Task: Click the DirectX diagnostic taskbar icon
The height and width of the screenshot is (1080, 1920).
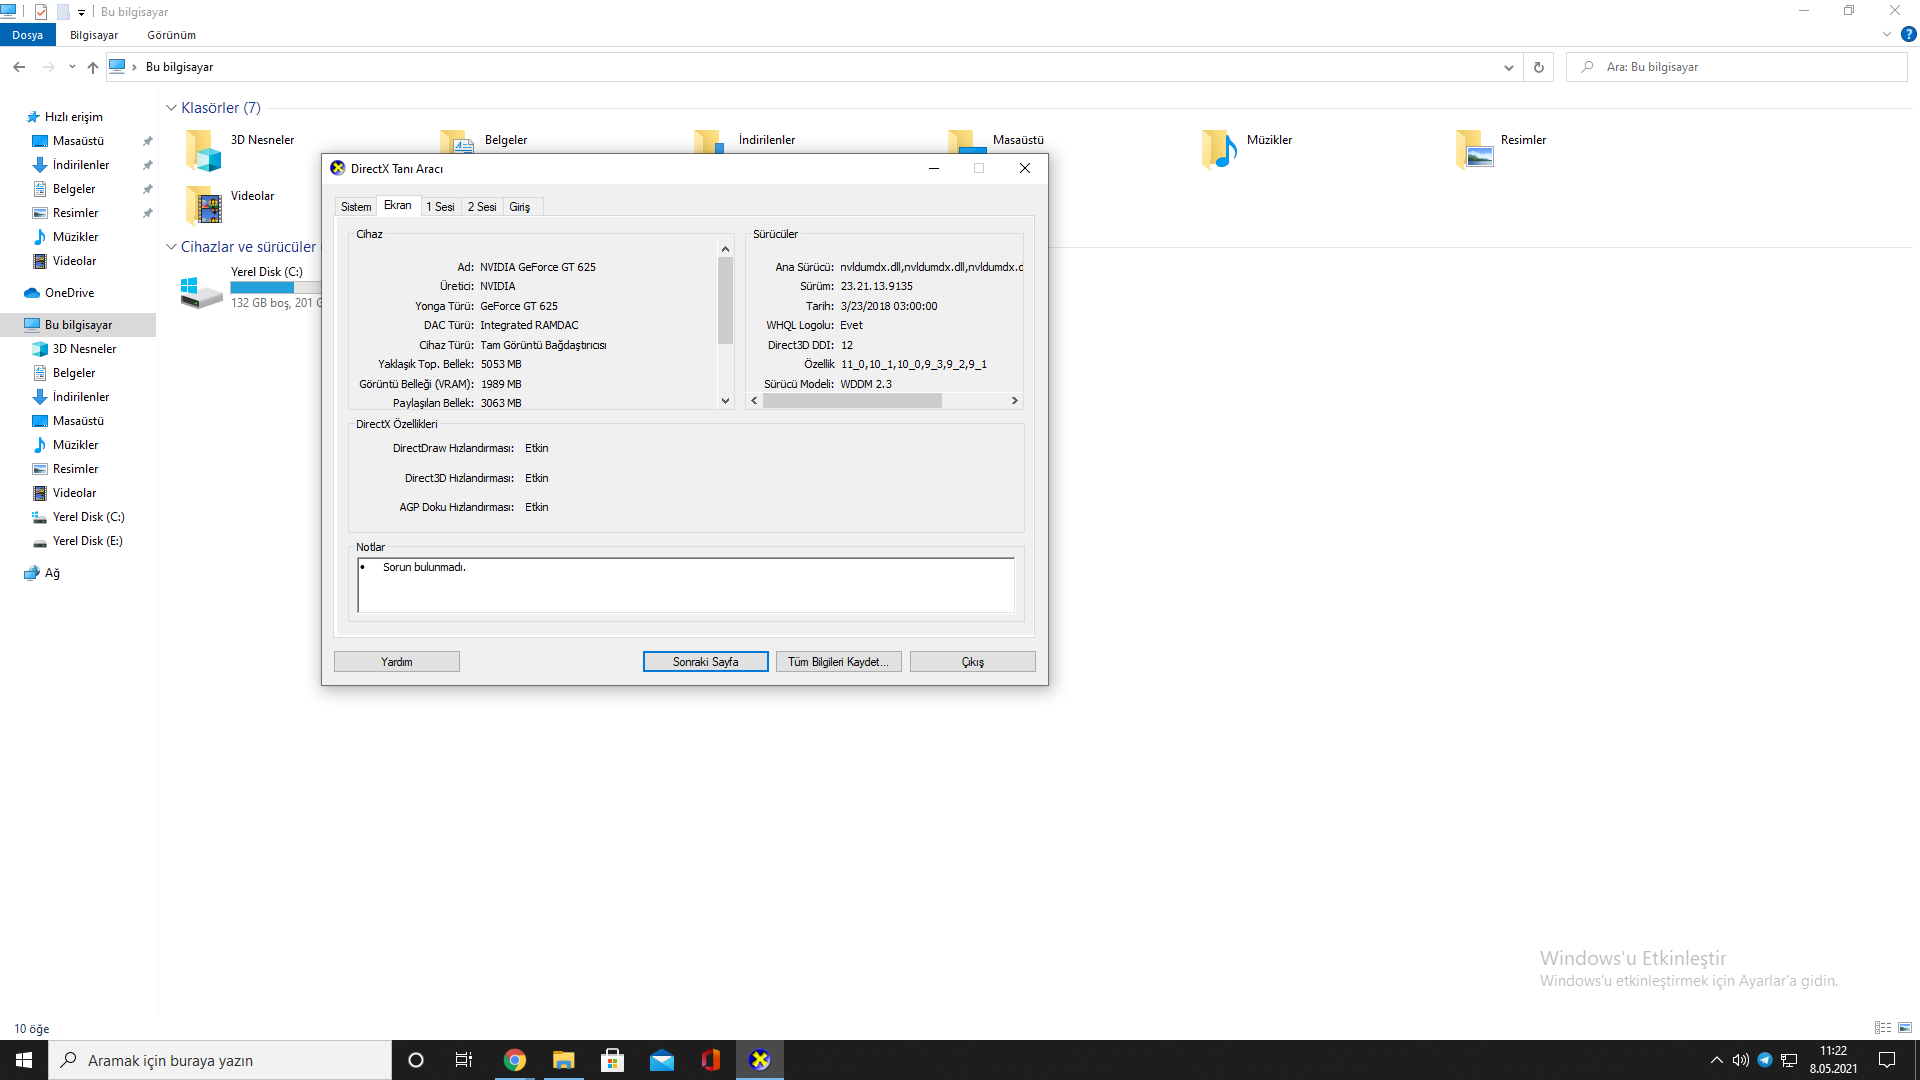Action: pos(760,1060)
